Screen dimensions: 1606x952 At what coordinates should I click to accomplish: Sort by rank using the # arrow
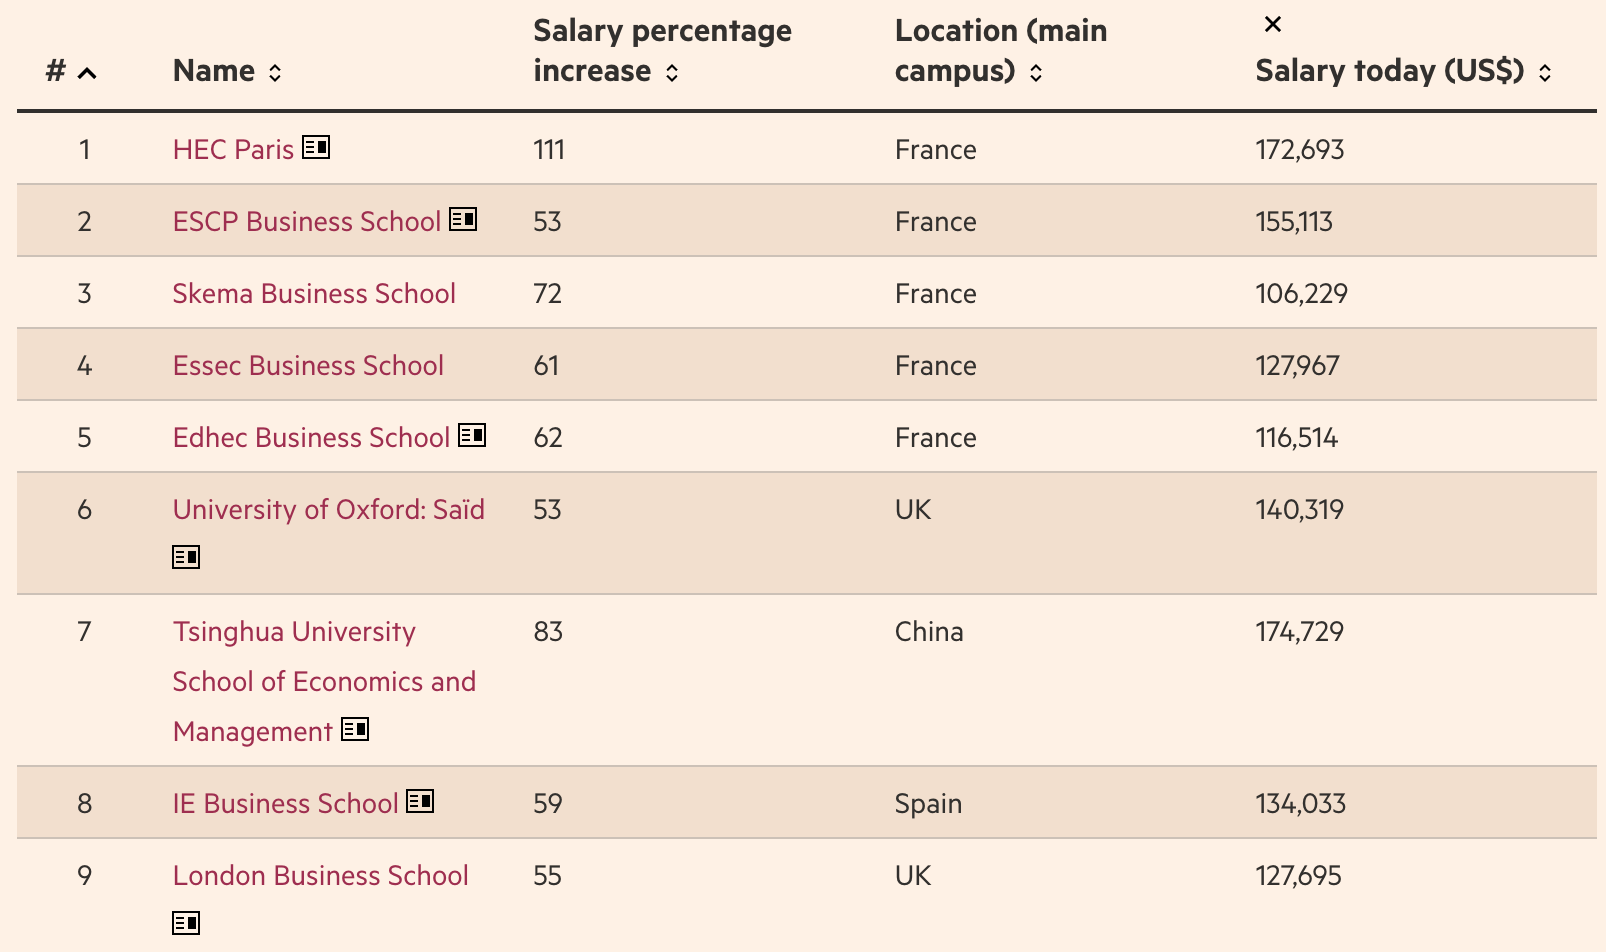87,72
